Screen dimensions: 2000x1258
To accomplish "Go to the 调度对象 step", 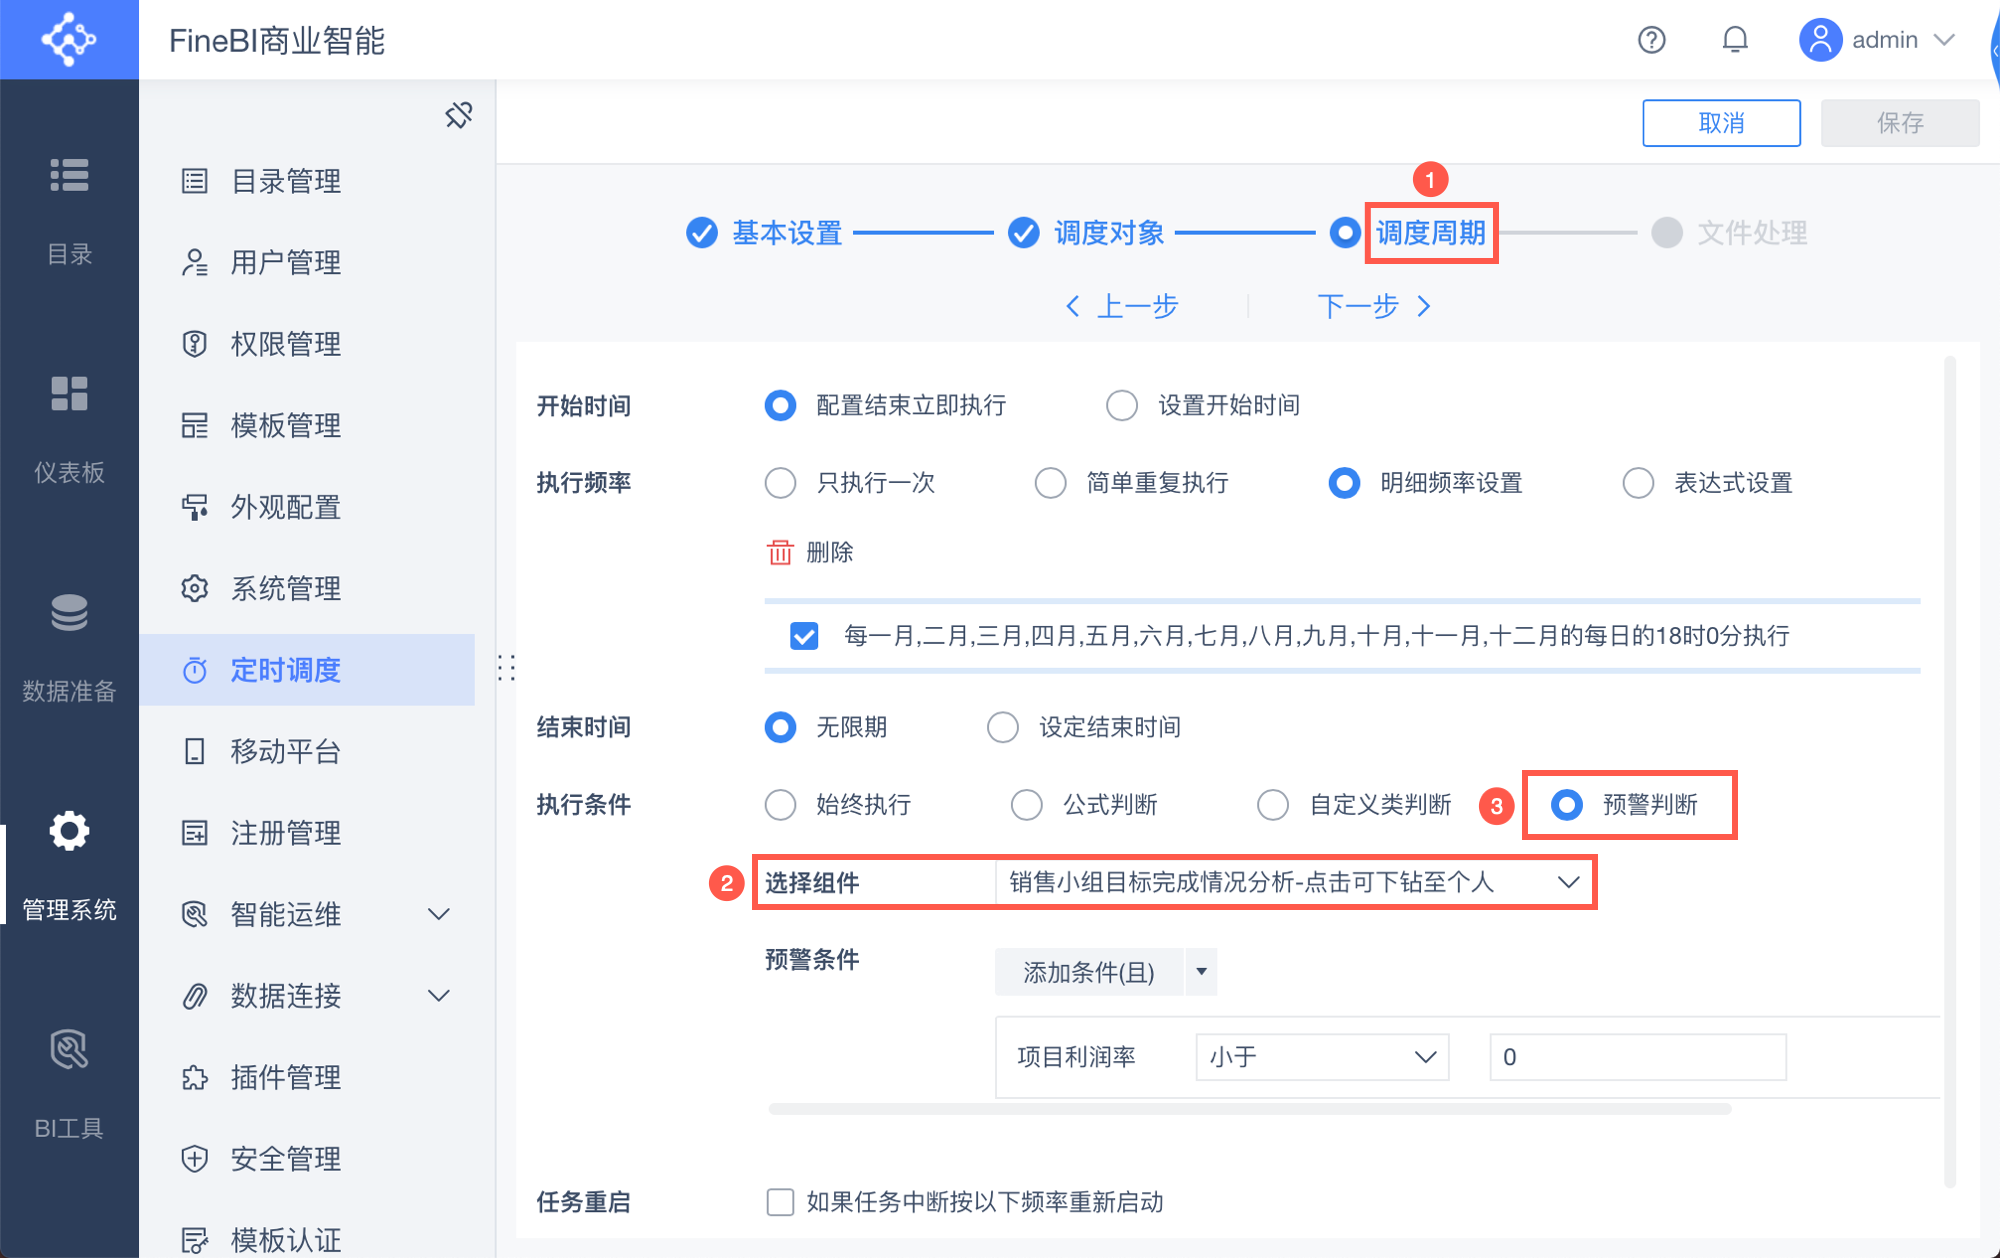I will (1108, 233).
